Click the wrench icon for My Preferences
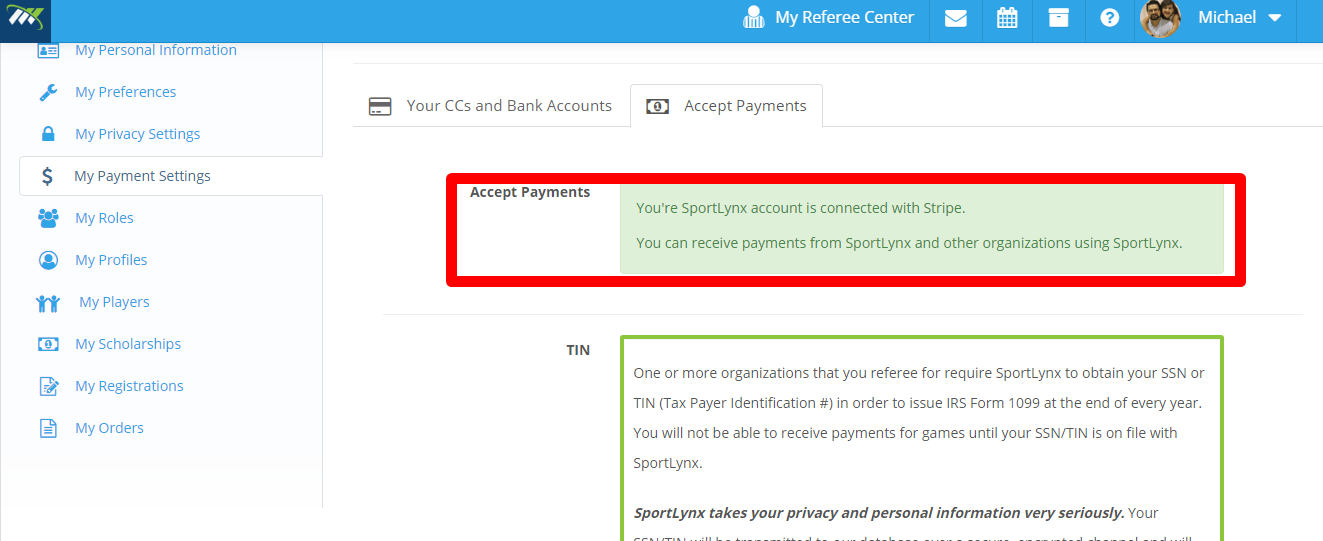The width and height of the screenshot is (1323, 541). (x=48, y=92)
